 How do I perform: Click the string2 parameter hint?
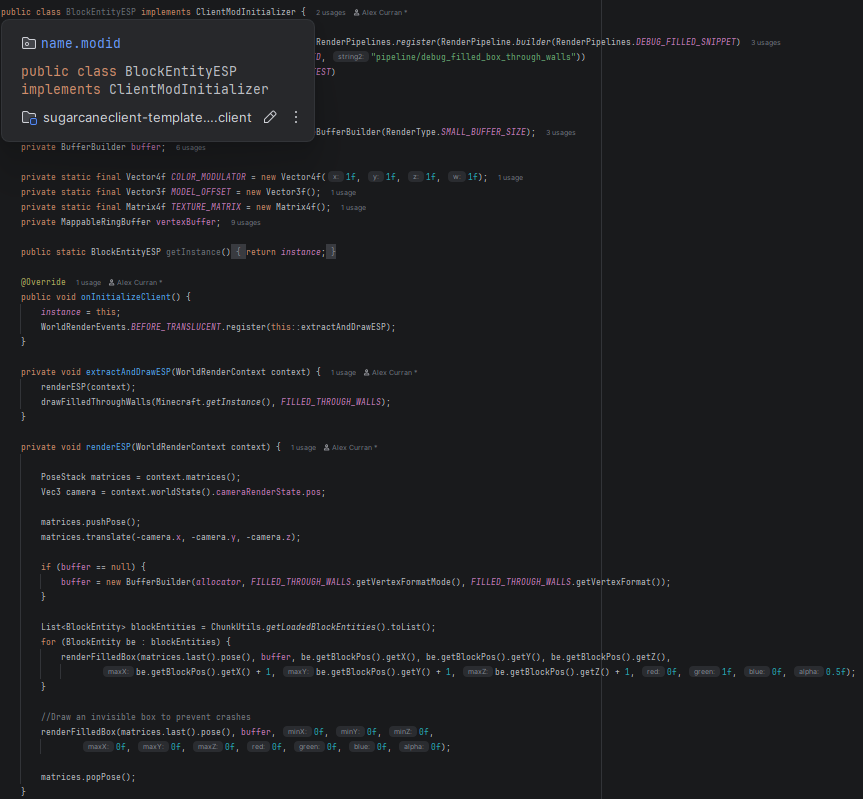350,57
